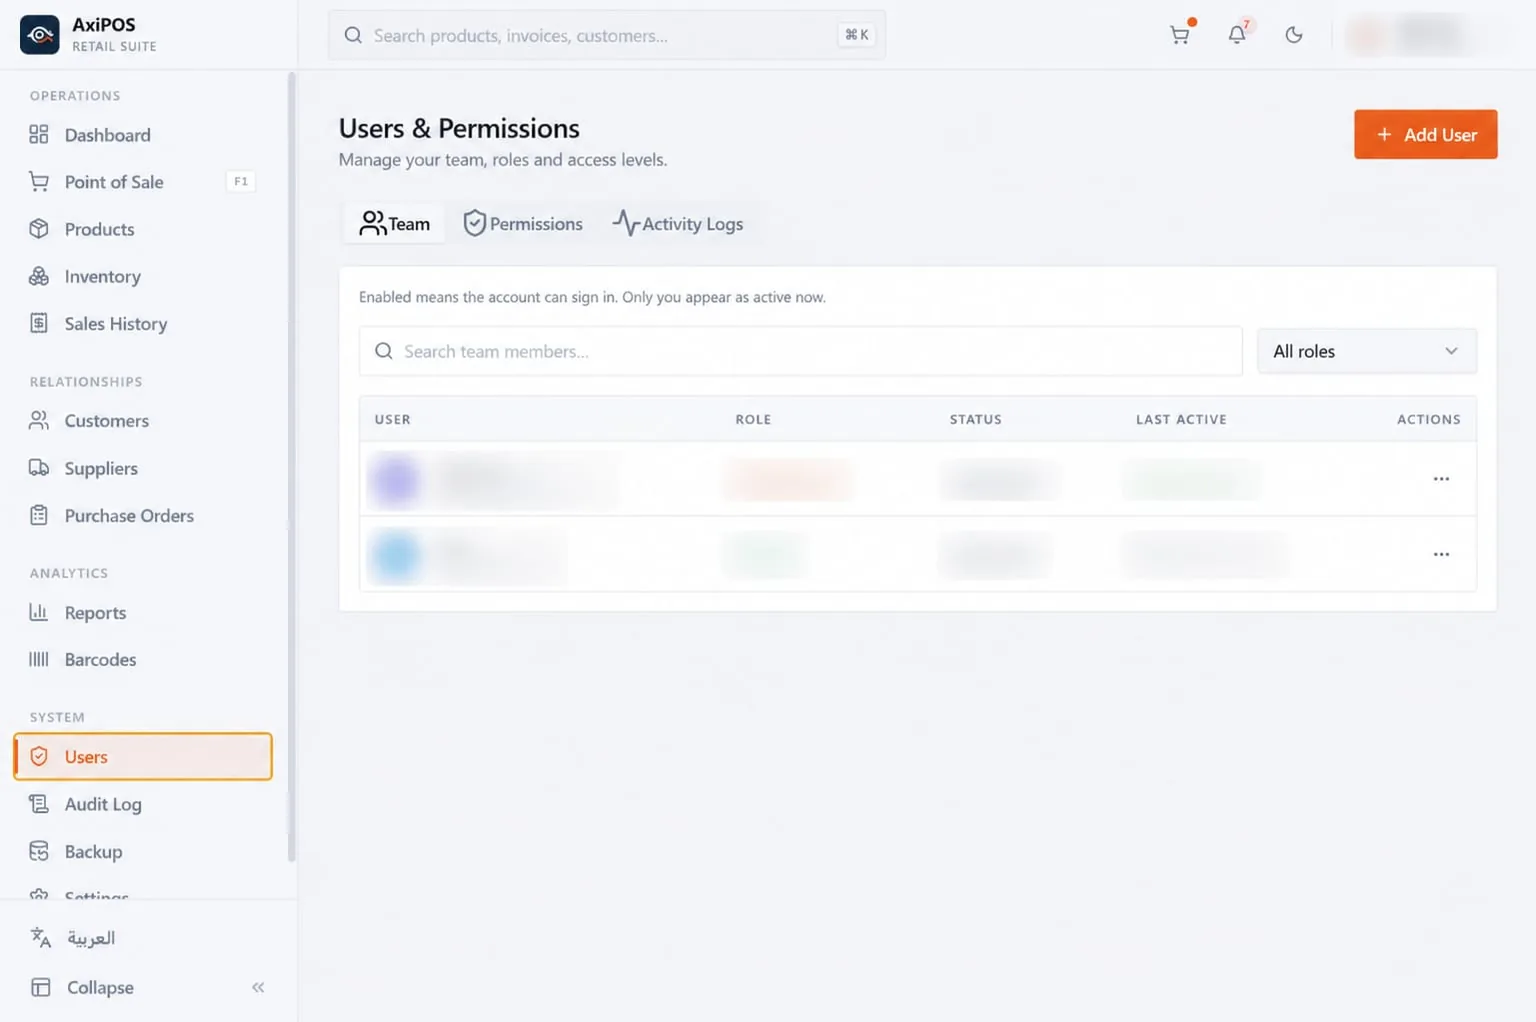Open the shopping cart icon in header

tap(1180, 35)
